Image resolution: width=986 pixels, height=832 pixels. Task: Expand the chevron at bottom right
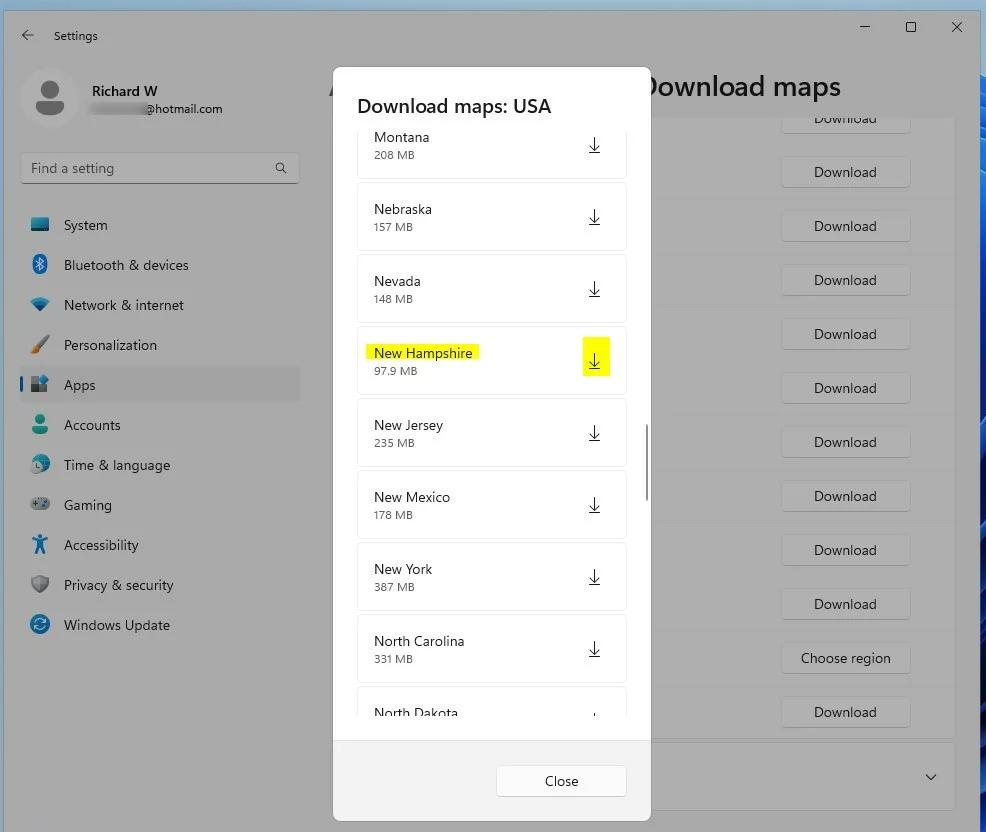point(930,777)
